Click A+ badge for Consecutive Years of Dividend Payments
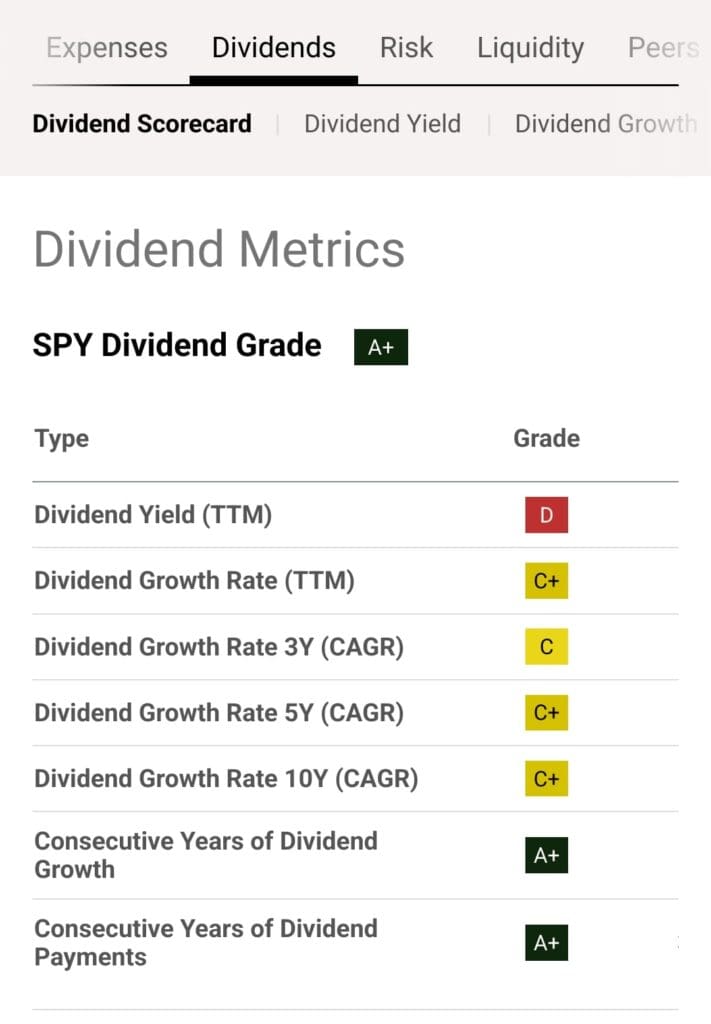 coord(546,943)
